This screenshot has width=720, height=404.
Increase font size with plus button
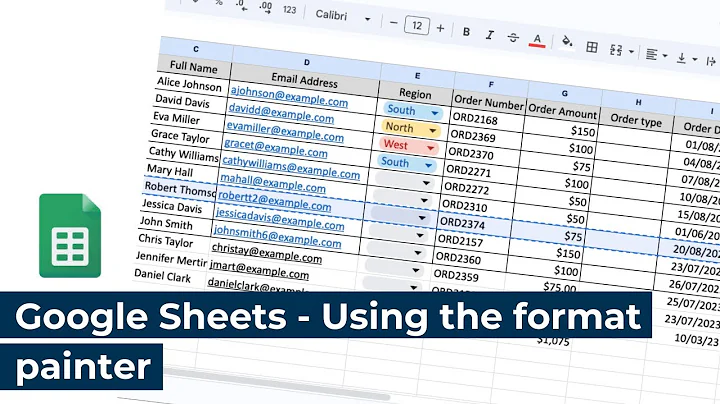coord(440,28)
